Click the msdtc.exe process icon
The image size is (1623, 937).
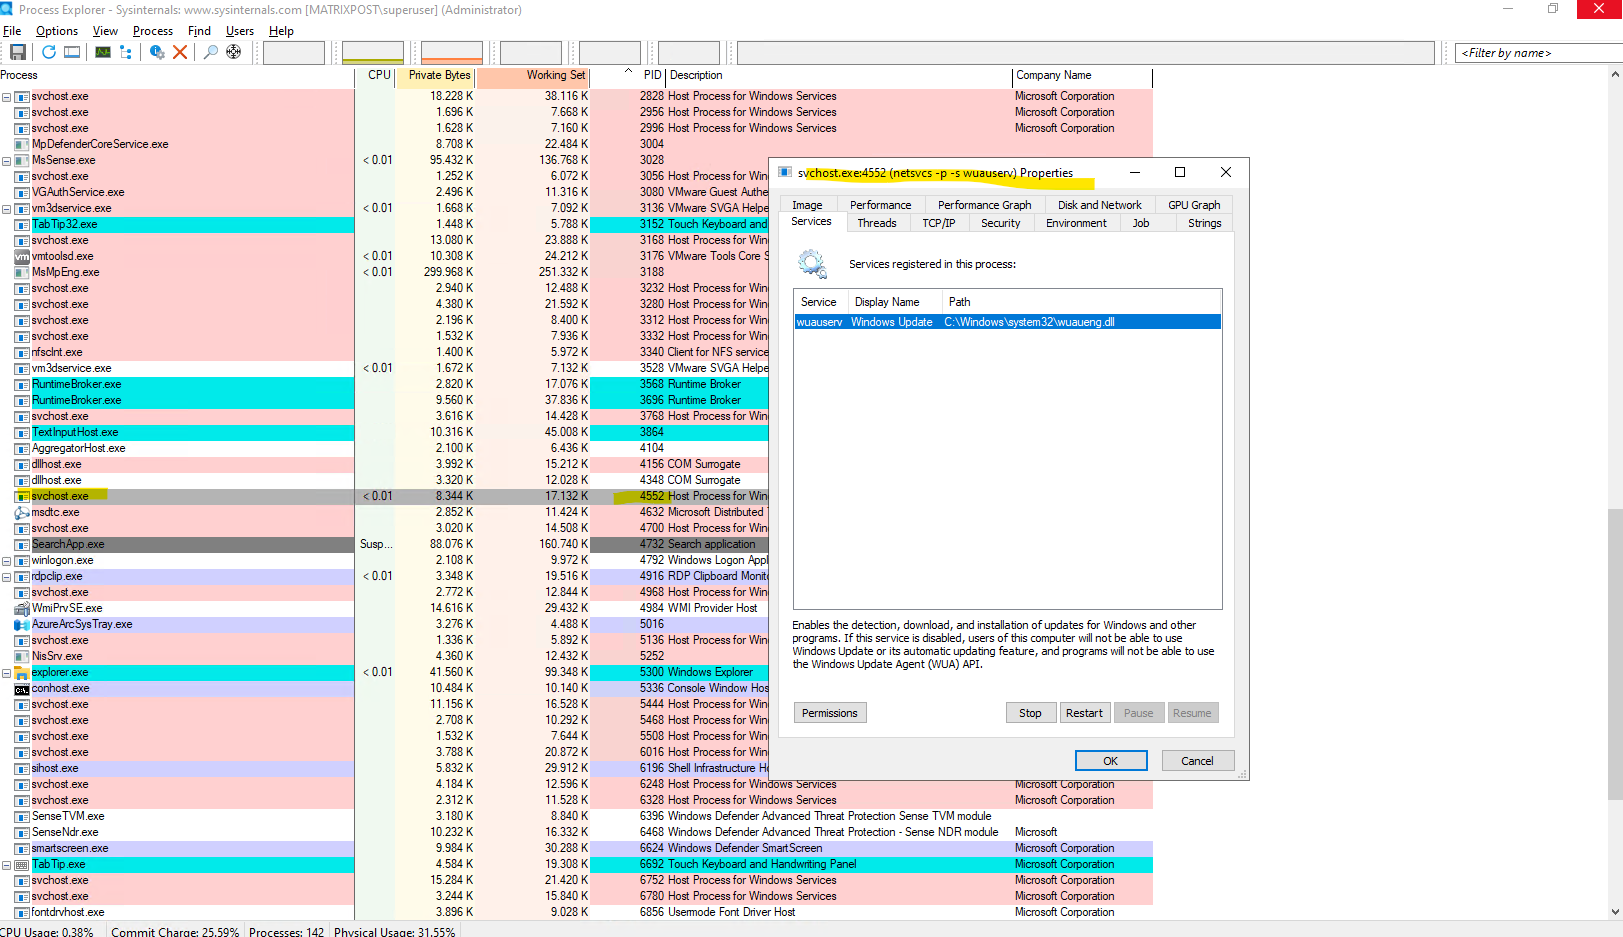point(22,512)
